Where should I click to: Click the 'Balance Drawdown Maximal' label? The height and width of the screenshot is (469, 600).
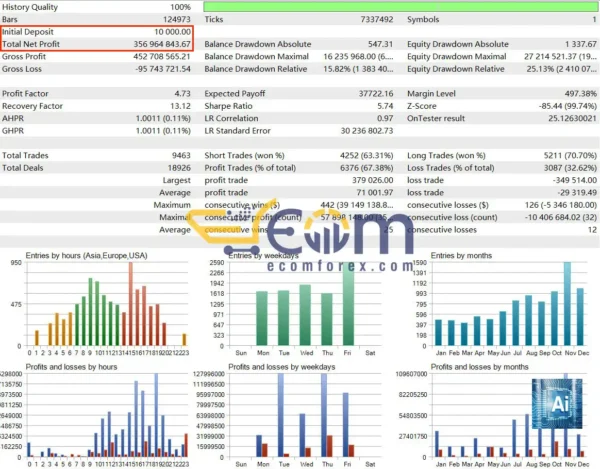256,57
